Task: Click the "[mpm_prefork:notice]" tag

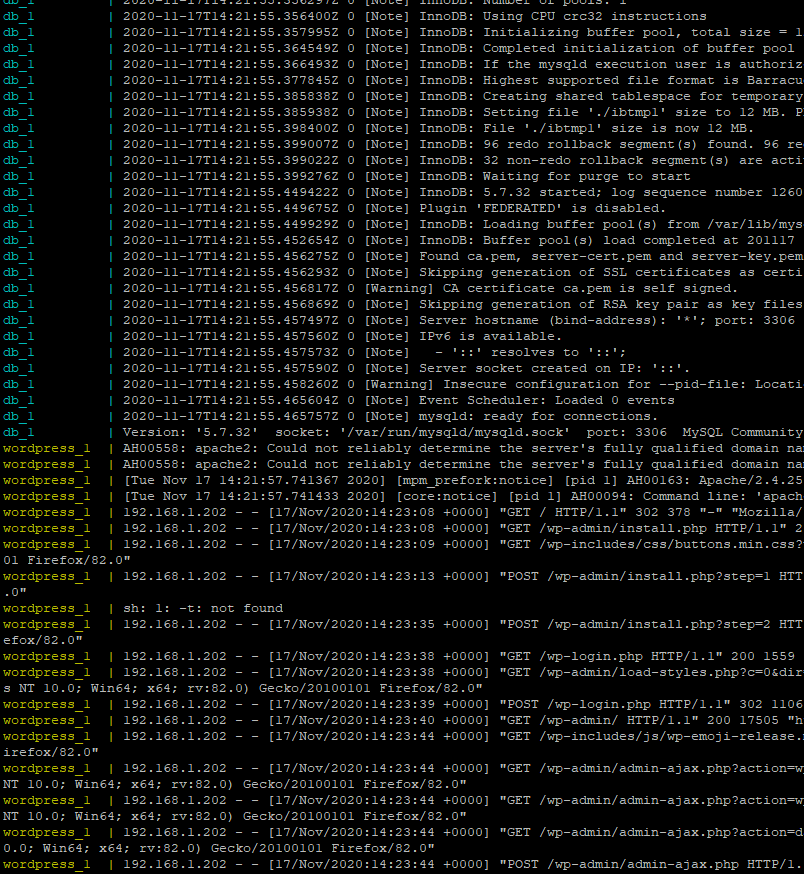Action: point(475,480)
